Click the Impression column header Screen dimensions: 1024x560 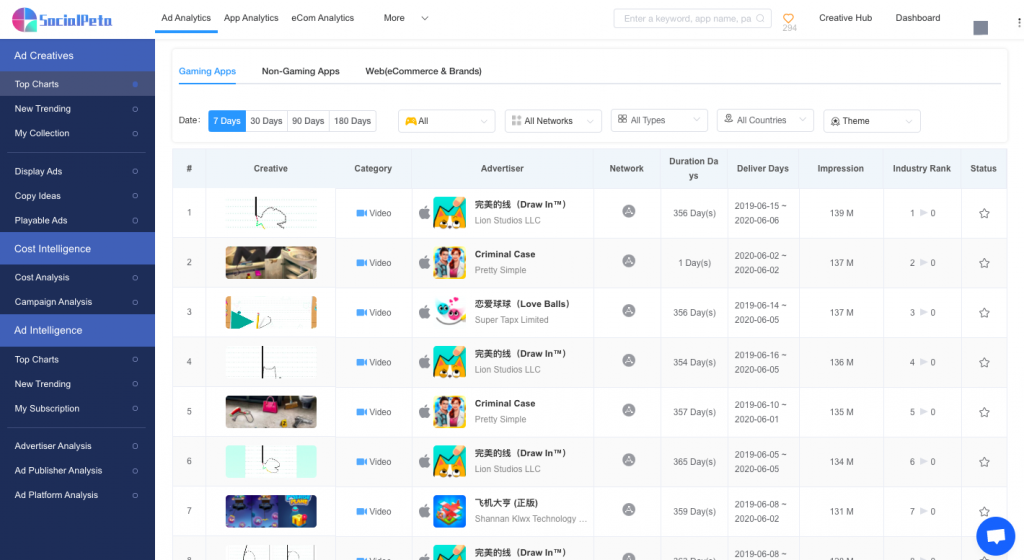[x=840, y=168]
